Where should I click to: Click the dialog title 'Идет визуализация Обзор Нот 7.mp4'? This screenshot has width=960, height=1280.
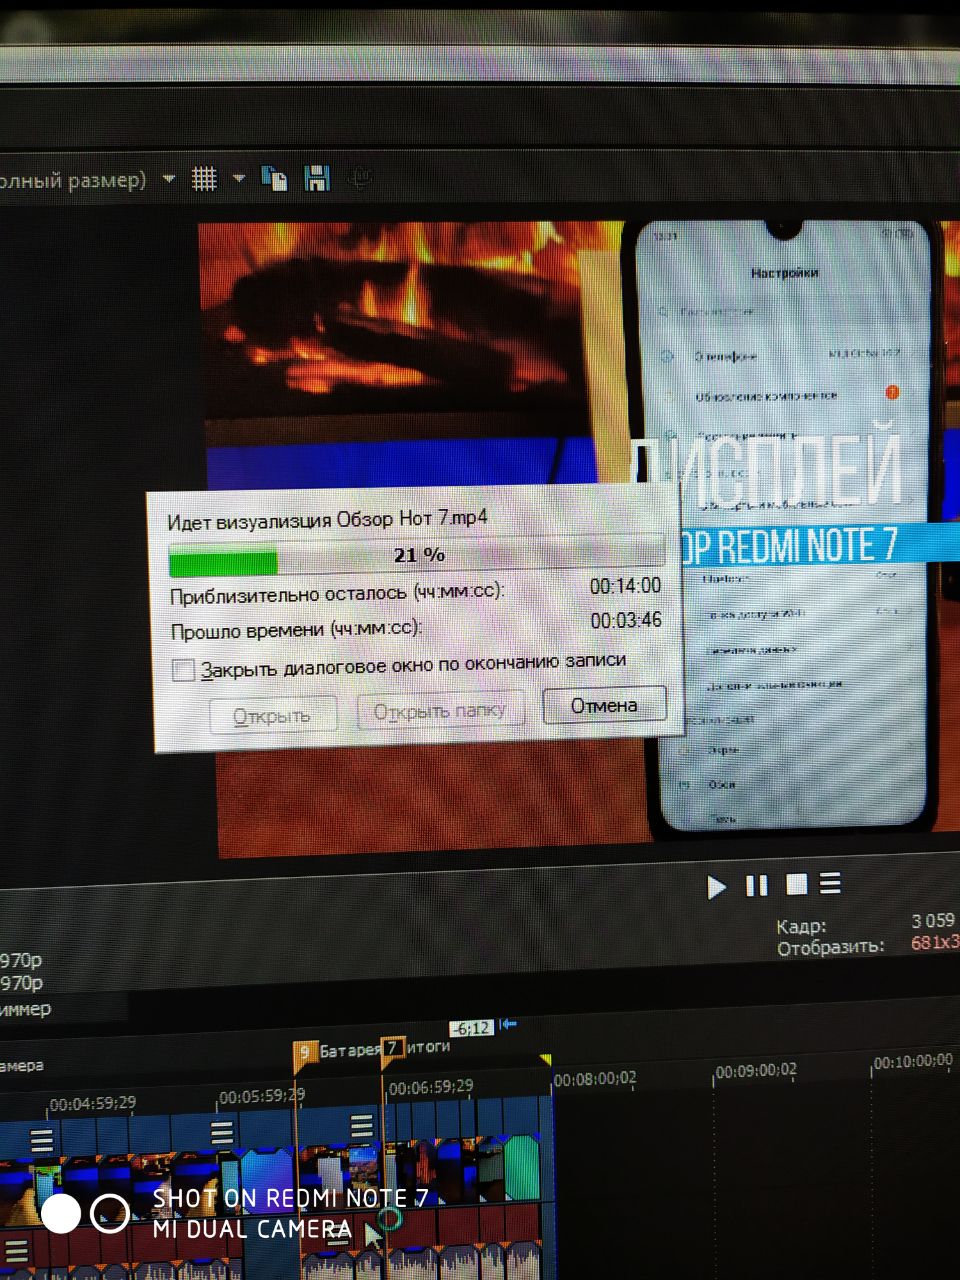(x=327, y=520)
